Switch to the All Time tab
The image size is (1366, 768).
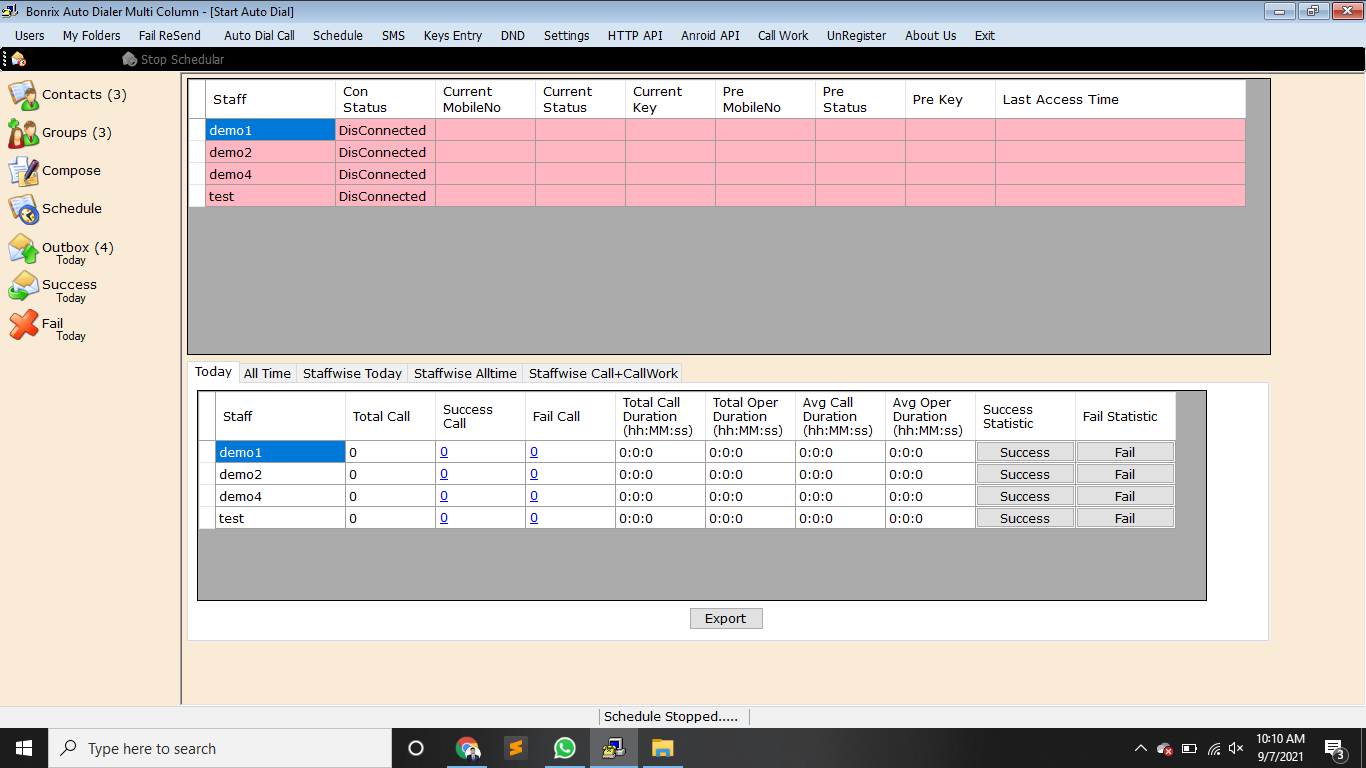(267, 373)
